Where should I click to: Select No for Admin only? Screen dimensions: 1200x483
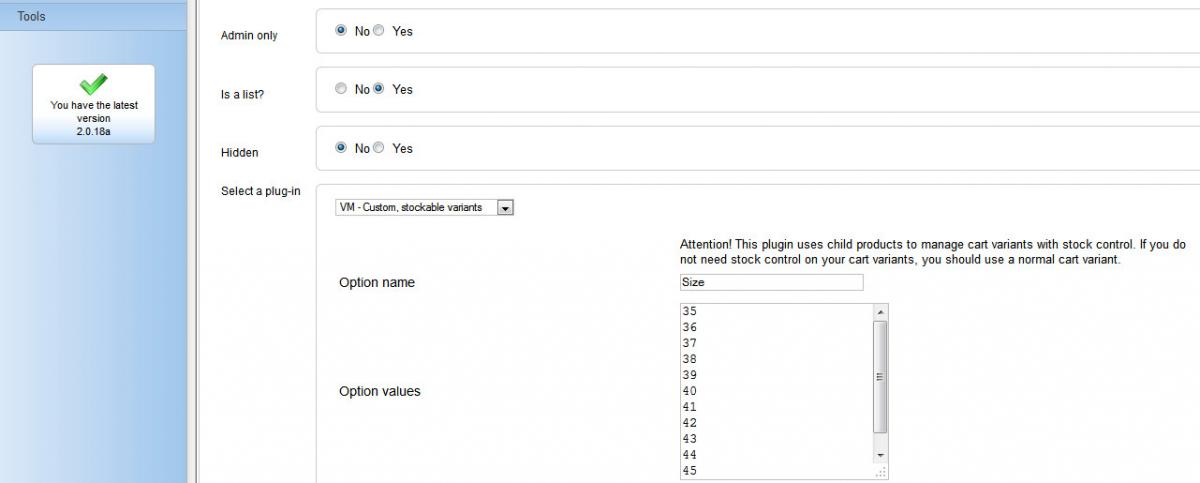(341, 31)
